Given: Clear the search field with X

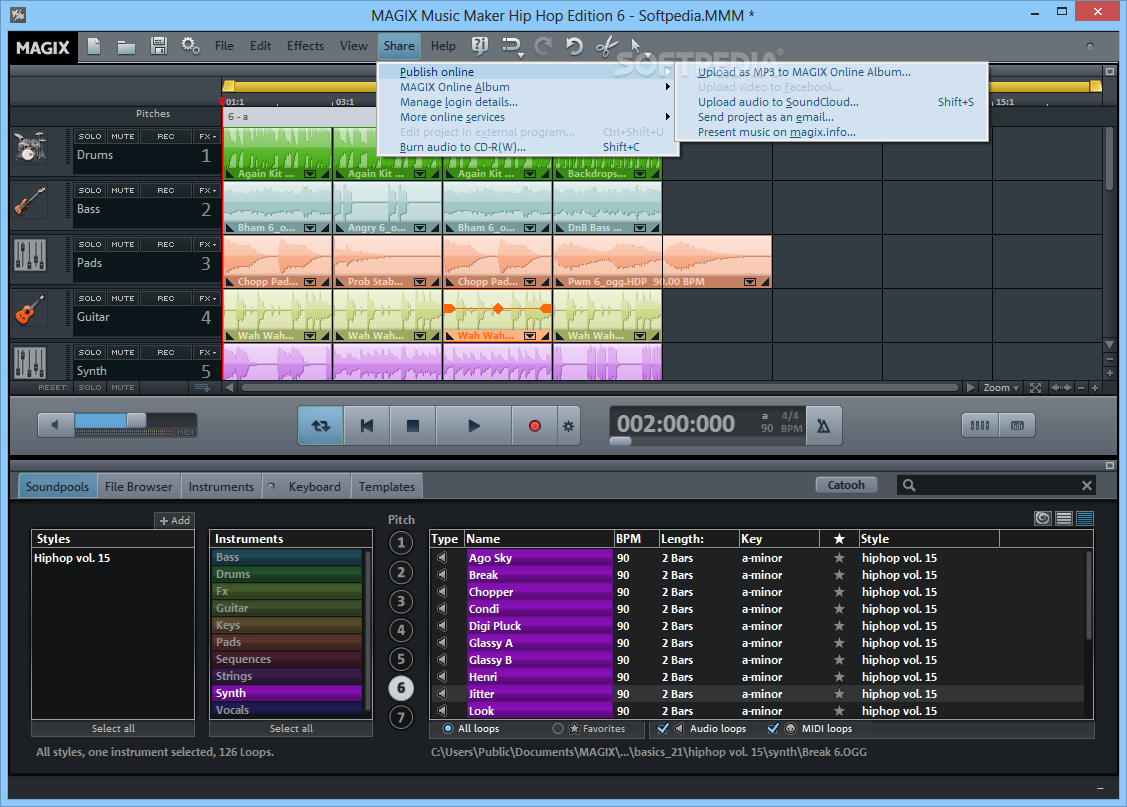Looking at the screenshot, I should point(1087,486).
